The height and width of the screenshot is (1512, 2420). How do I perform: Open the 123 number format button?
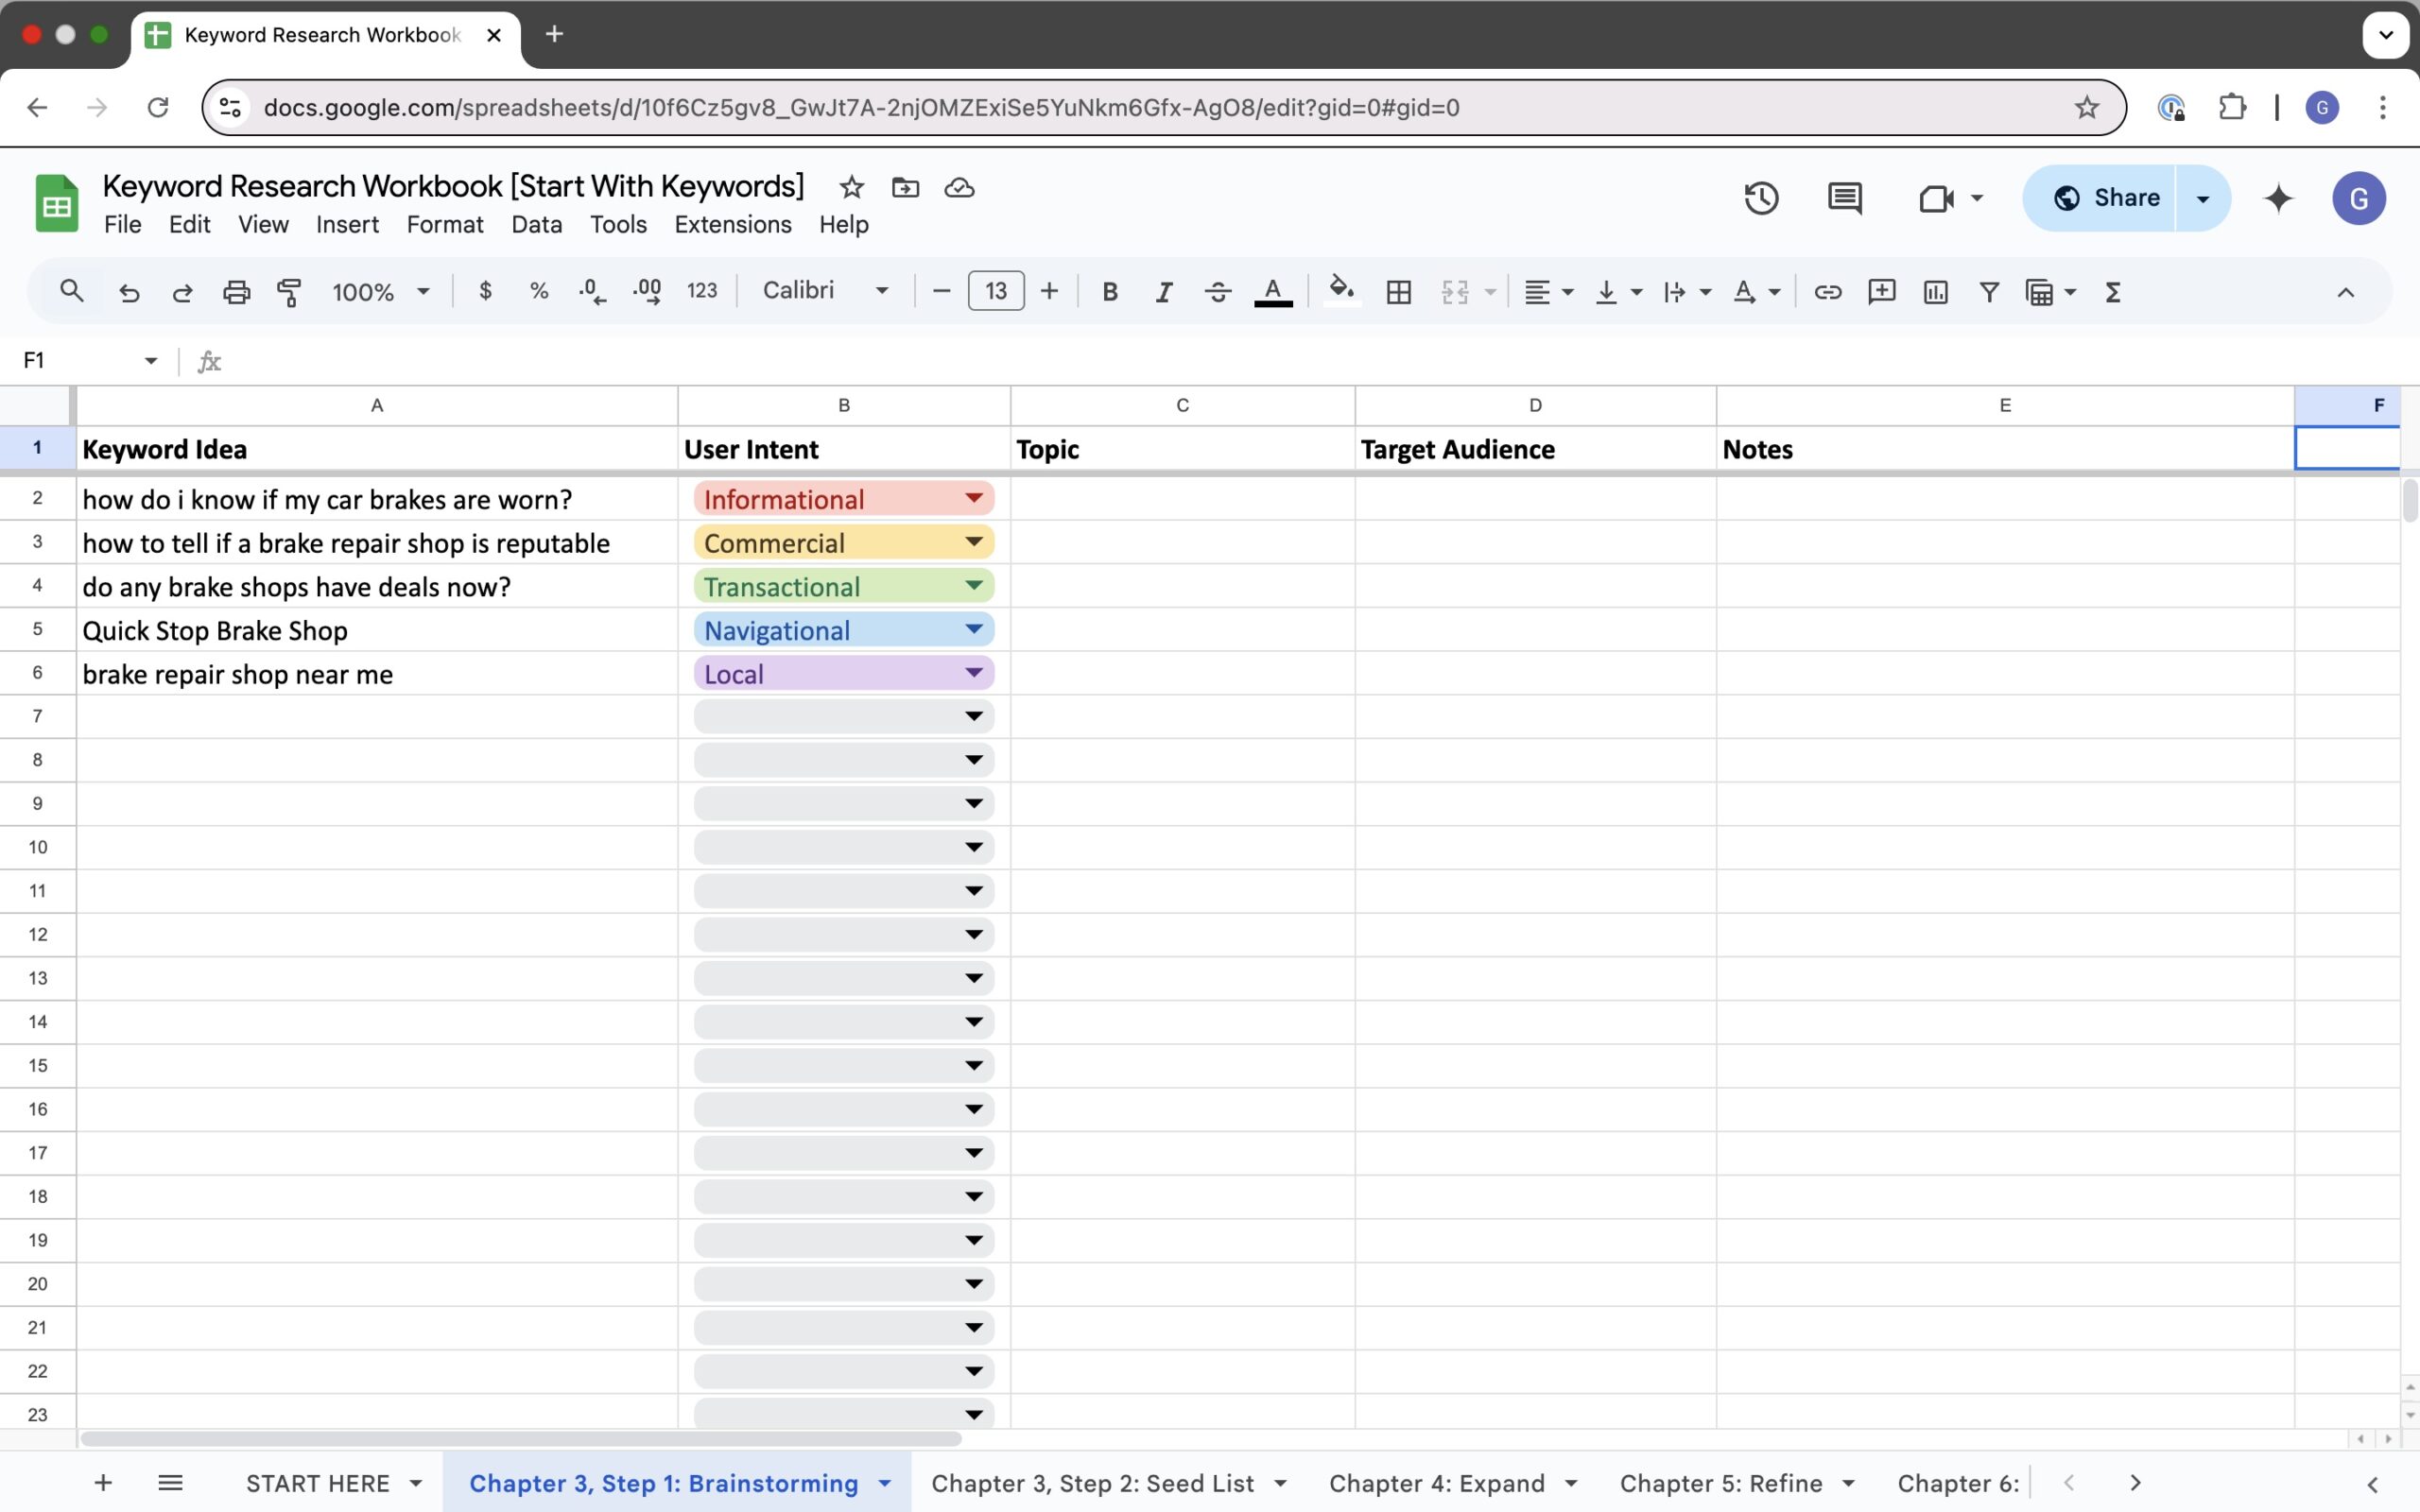(701, 291)
